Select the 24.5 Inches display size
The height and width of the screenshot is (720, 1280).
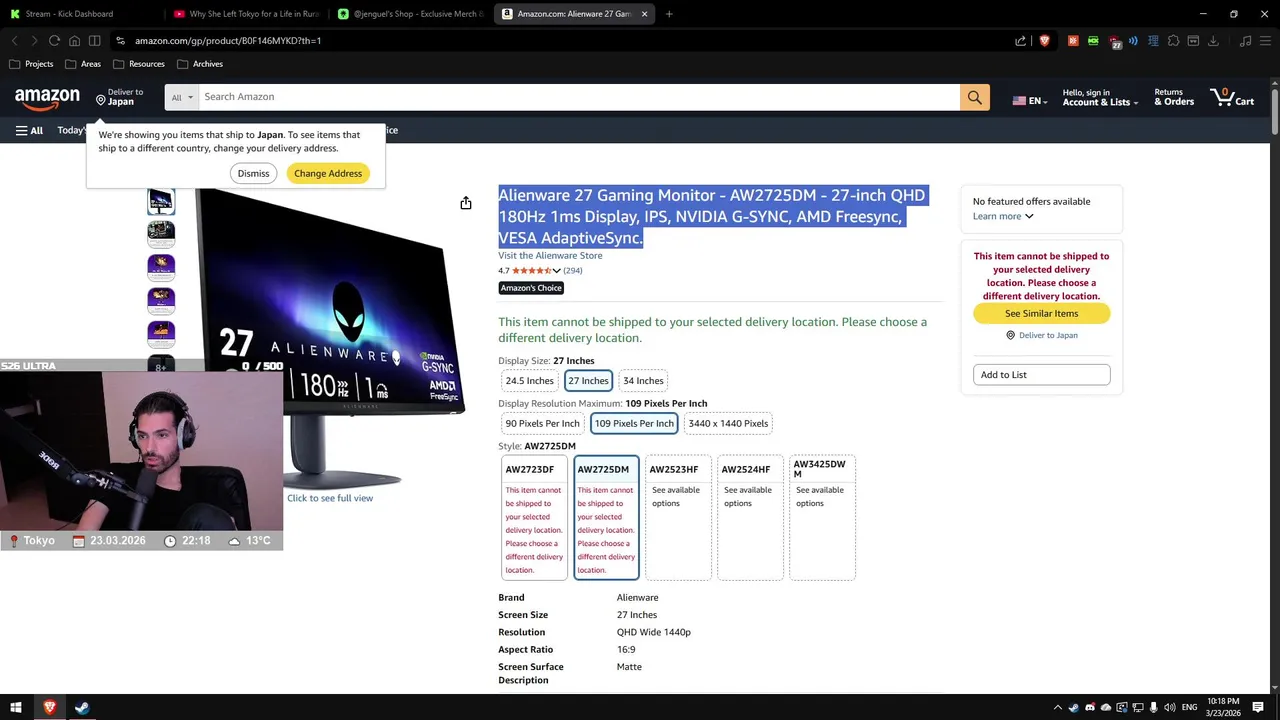[x=529, y=381]
